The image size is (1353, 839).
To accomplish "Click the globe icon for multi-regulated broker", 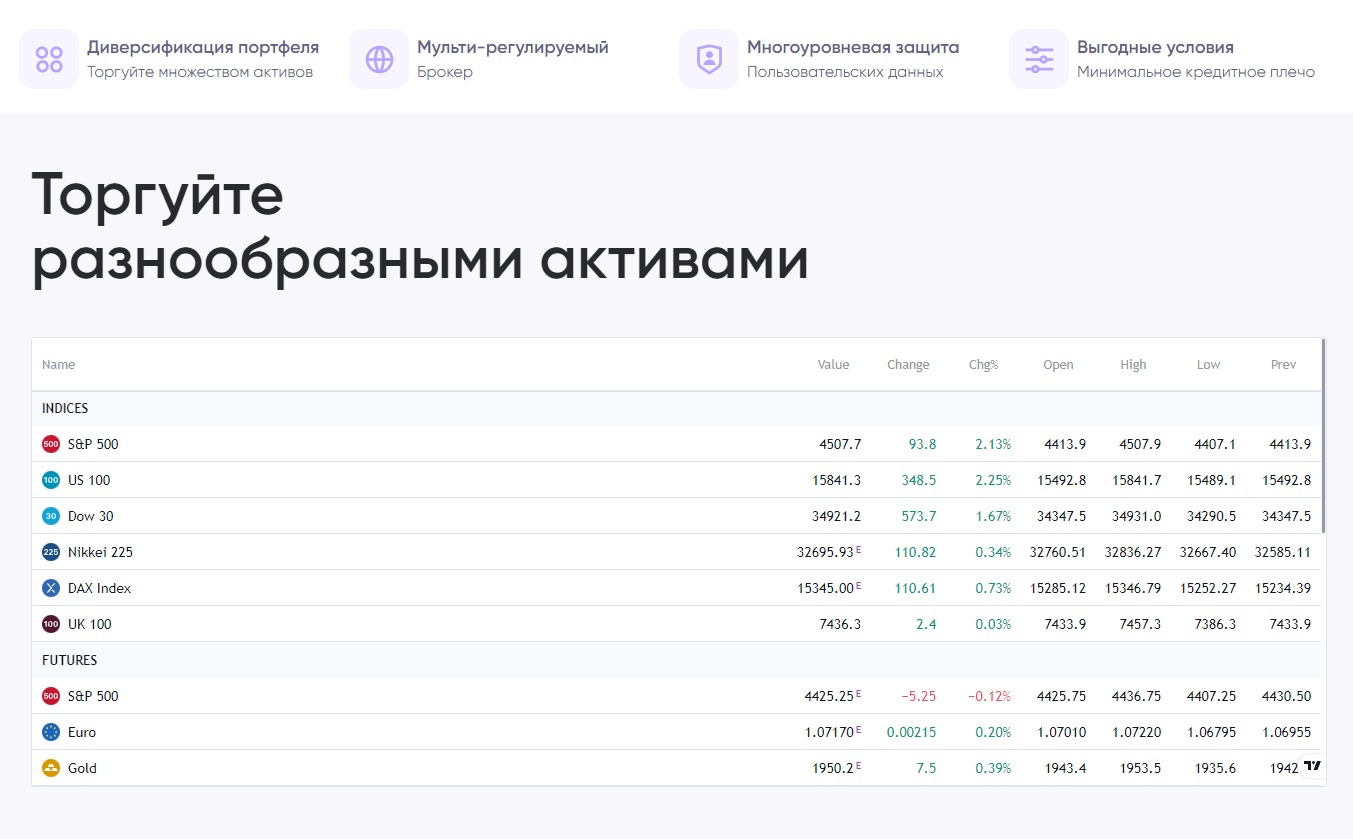I will tap(379, 59).
